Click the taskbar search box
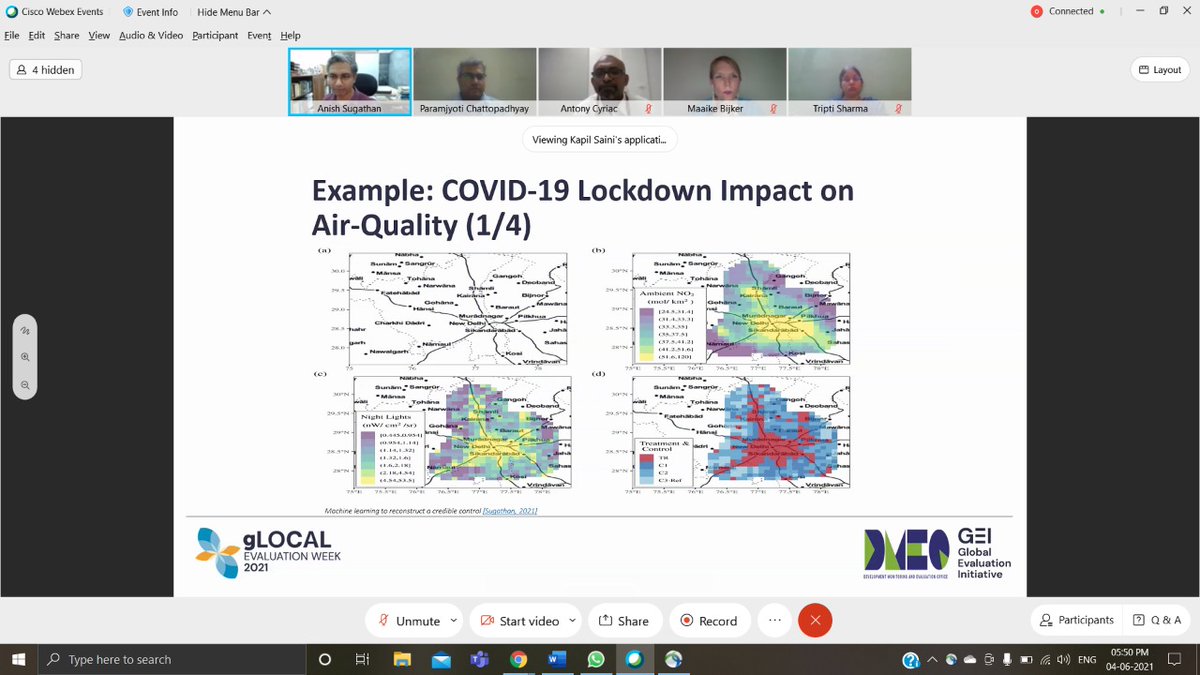1200x675 pixels. 170,659
